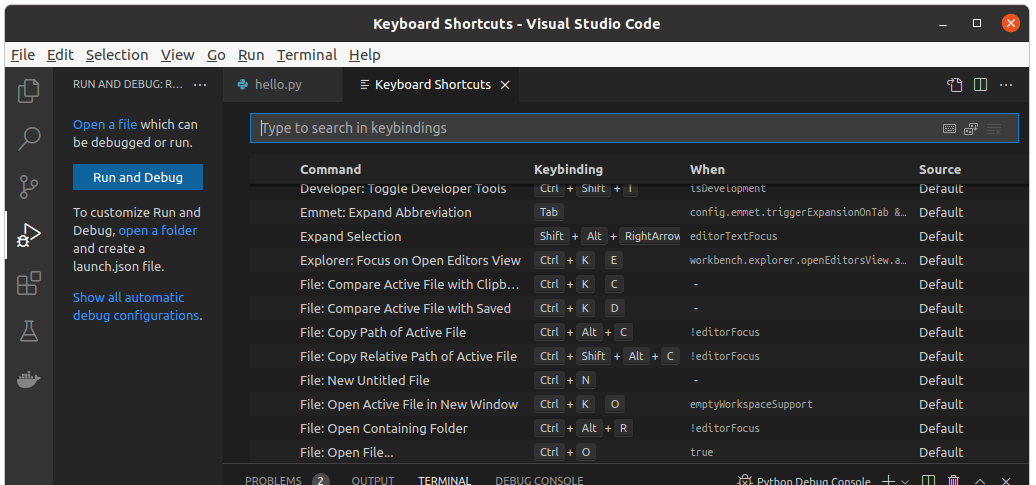This screenshot has width=1036, height=485.
Task: Select File: Open Containing Folder row
Action: (x=634, y=428)
